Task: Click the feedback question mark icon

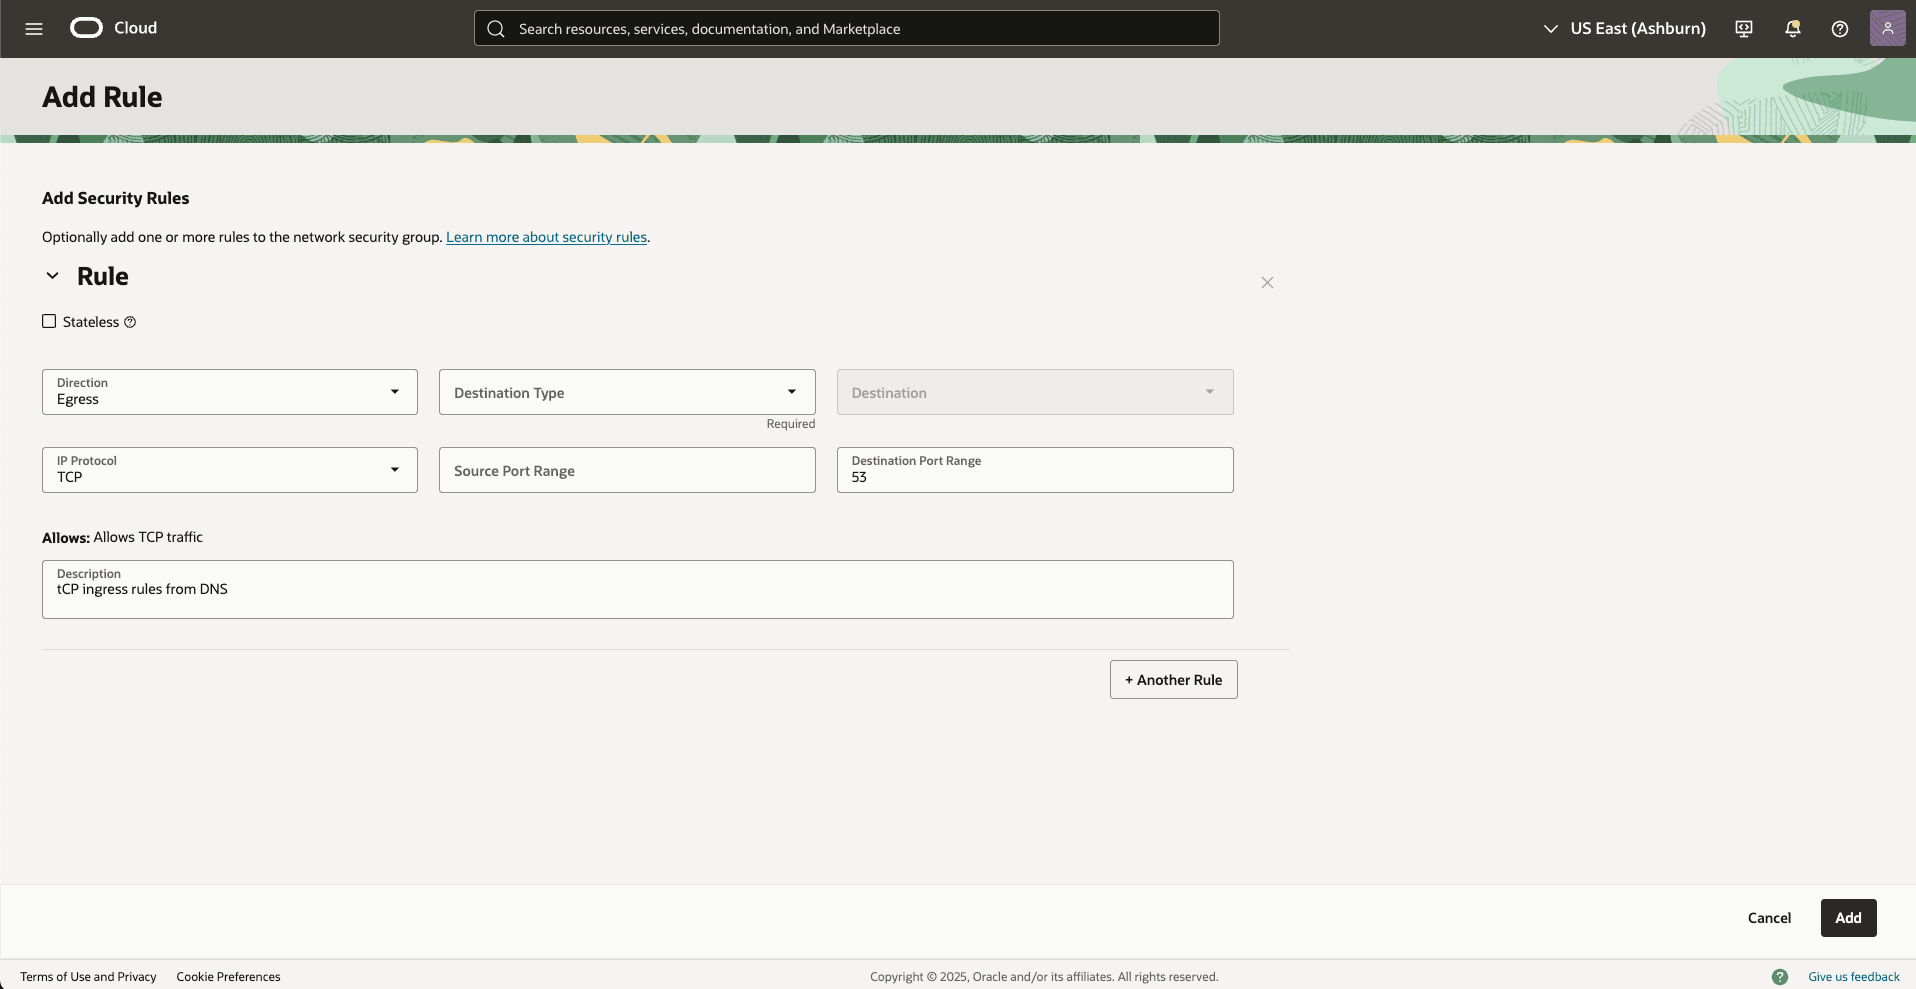Action: pyautogui.click(x=1781, y=976)
